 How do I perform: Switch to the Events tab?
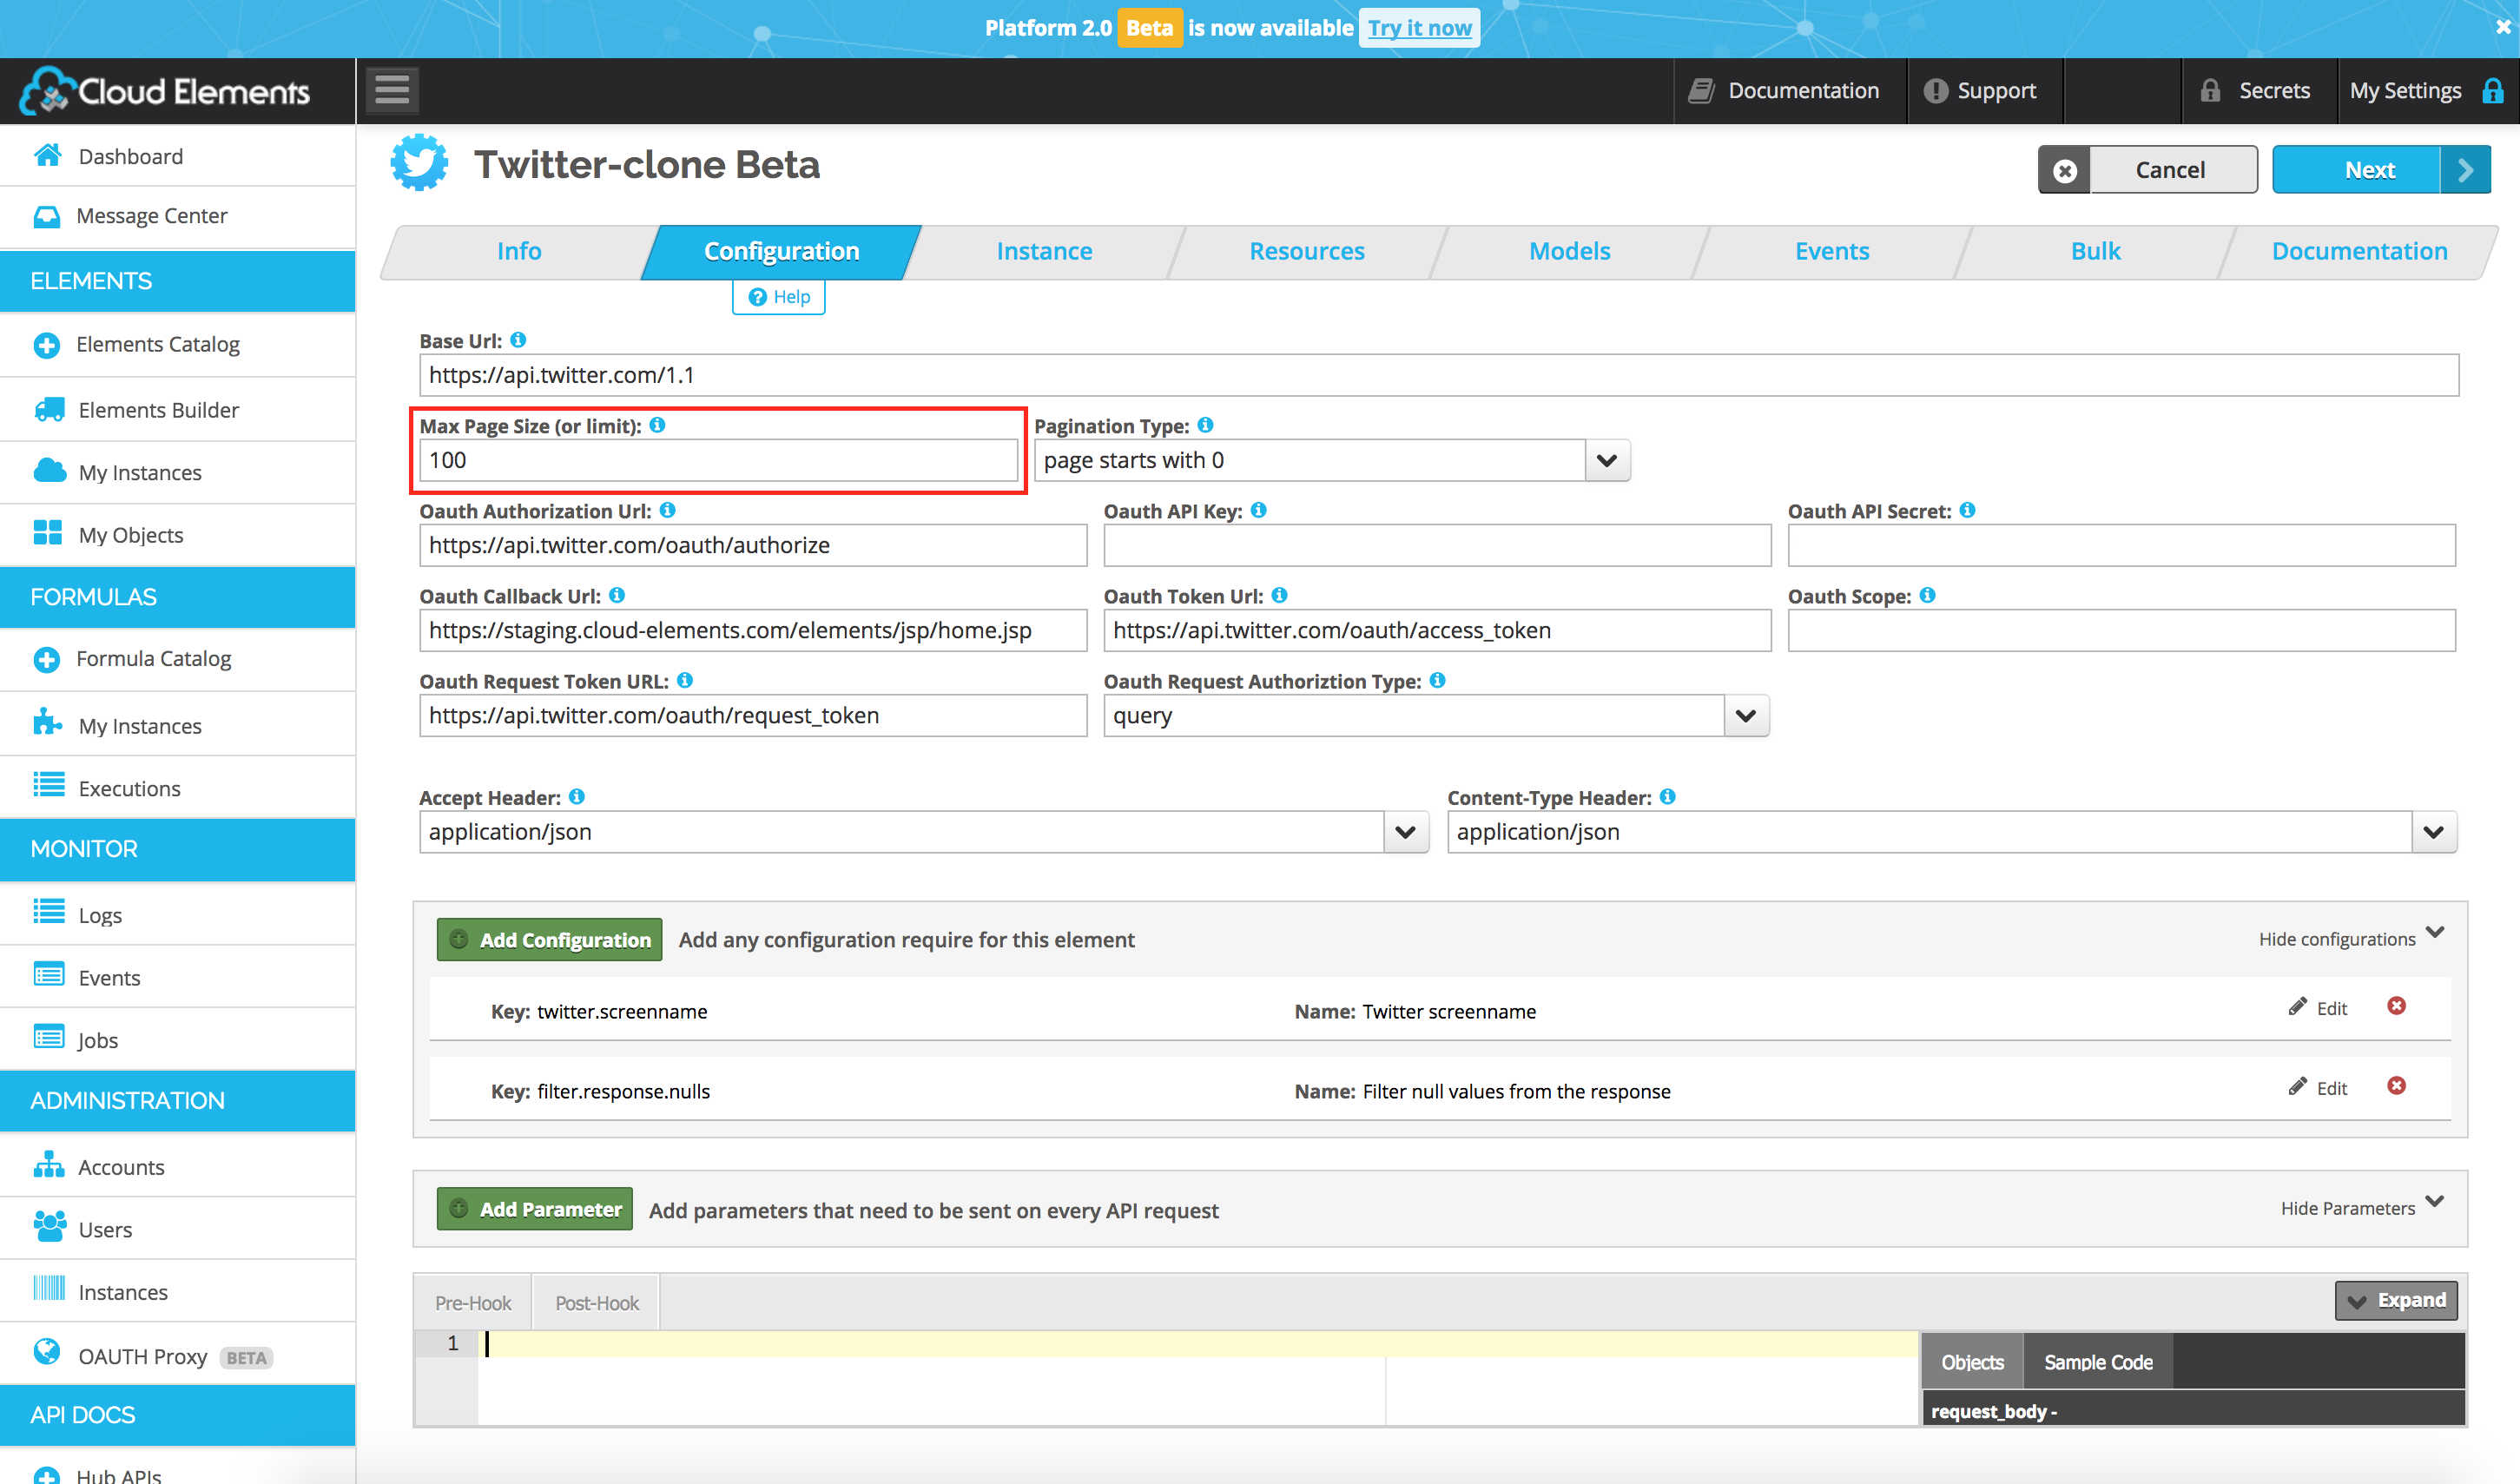point(1832,251)
